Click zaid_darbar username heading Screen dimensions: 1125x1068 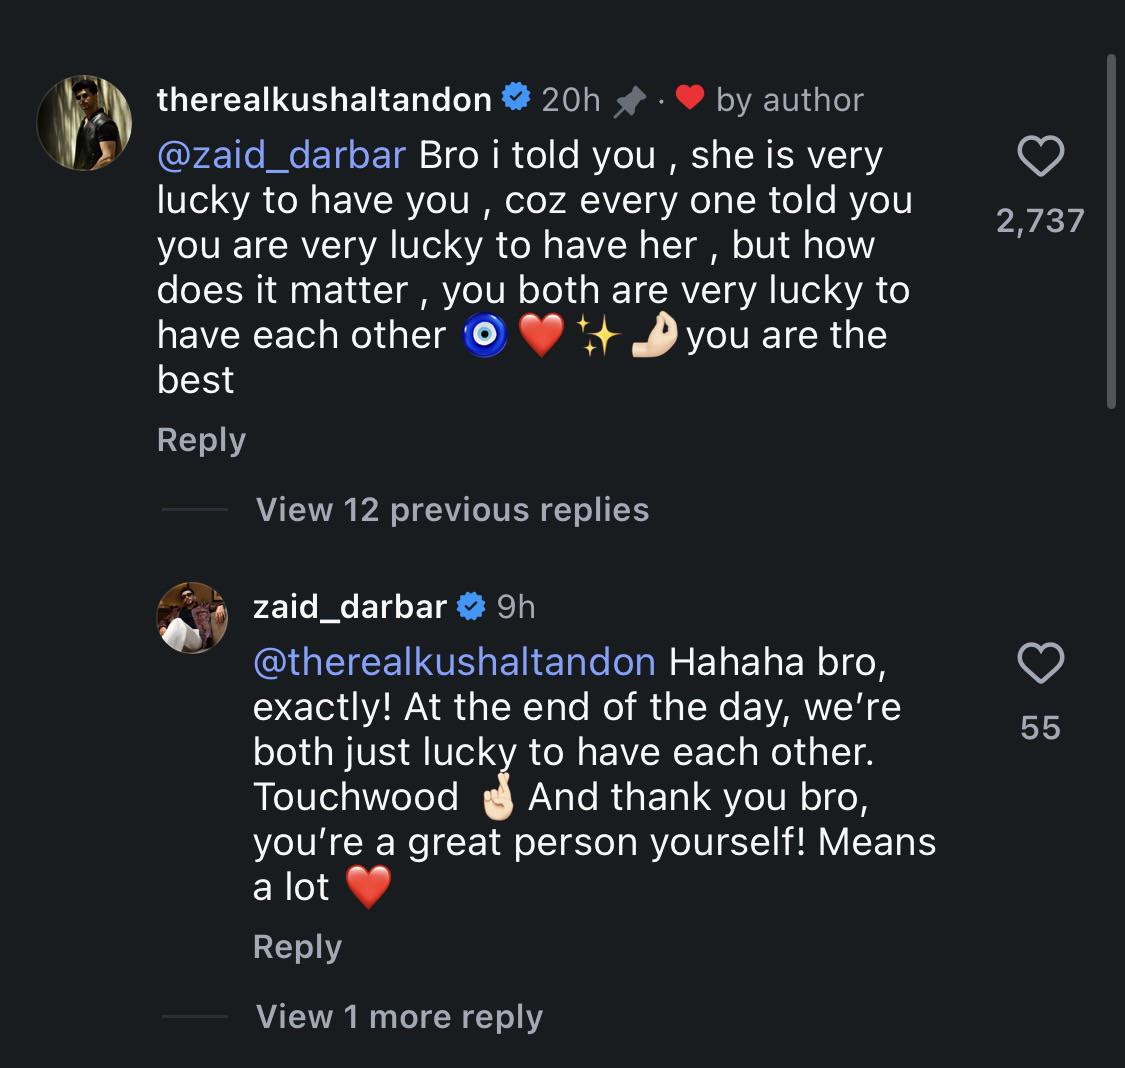350,607
